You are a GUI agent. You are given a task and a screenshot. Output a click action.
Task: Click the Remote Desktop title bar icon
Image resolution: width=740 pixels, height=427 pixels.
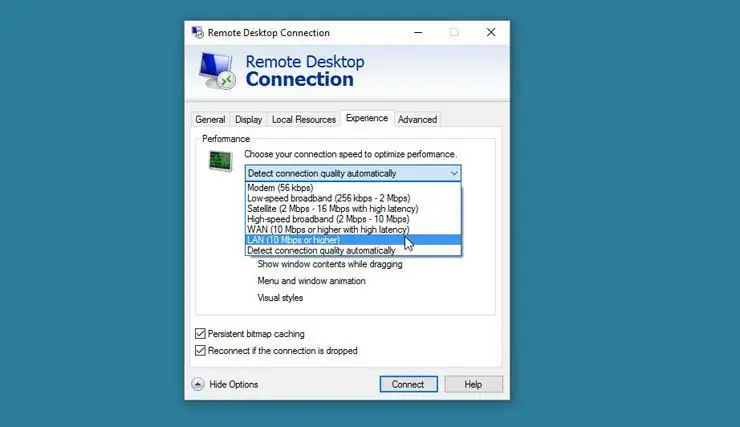(198, 32)
